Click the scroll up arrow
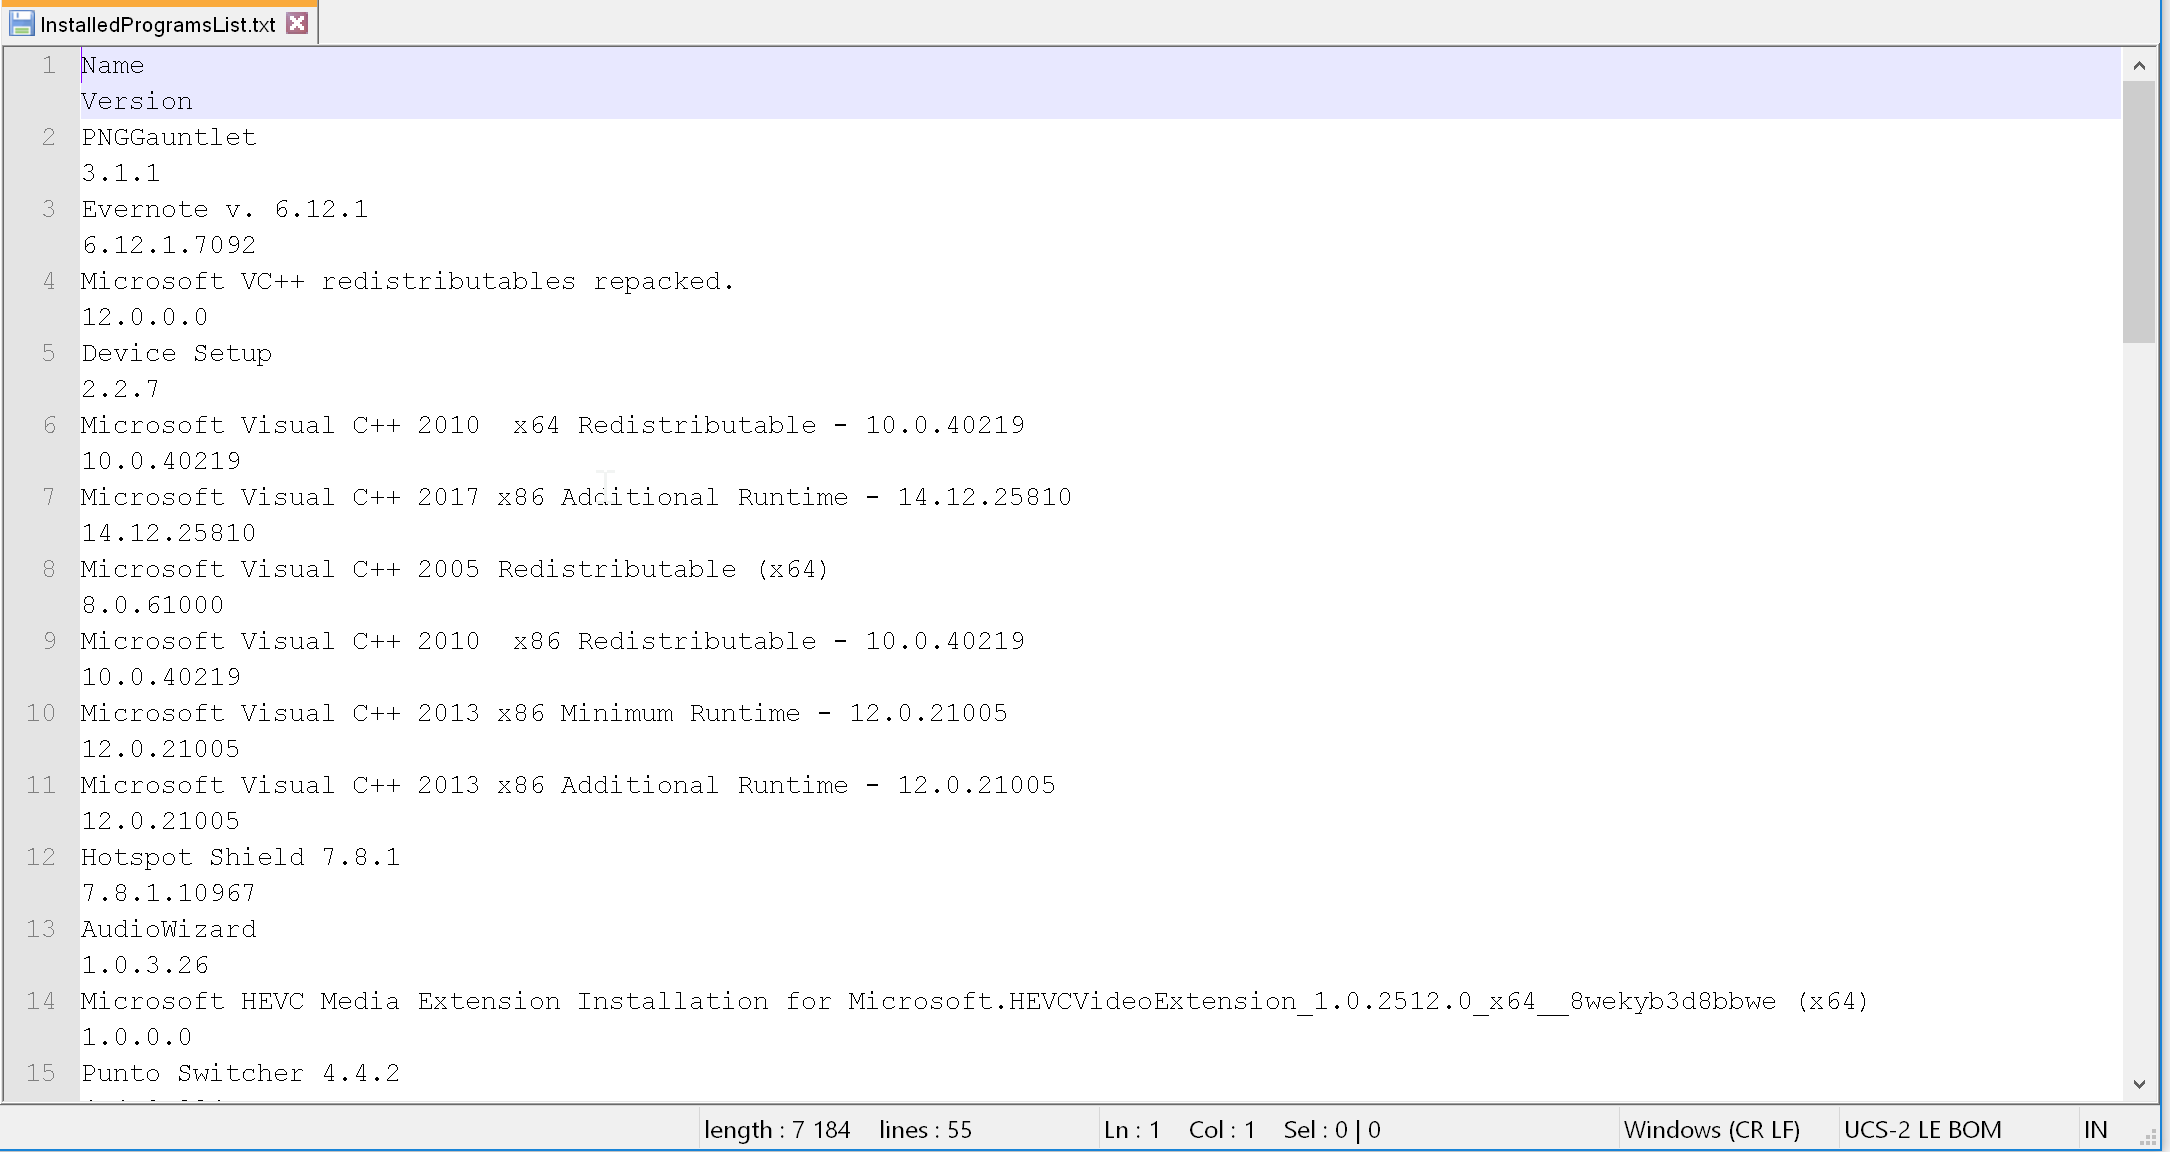The height and width of the screenshot is (1152, 2170). tap(2139, 66)
